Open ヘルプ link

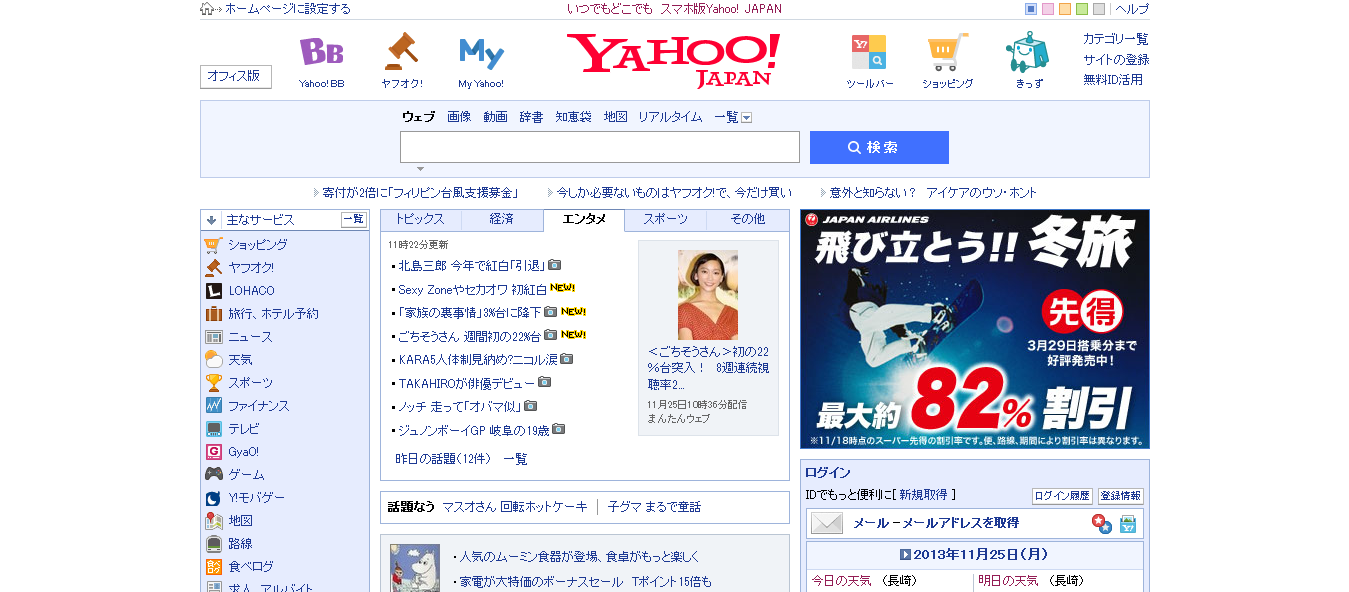[1132, 9]
